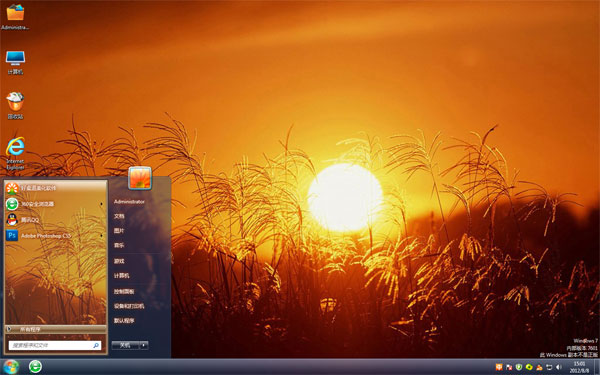This screenshot has width=600, height=375.
Task: Click the volume speaker tray icon
Action: (x=559, y=367)
